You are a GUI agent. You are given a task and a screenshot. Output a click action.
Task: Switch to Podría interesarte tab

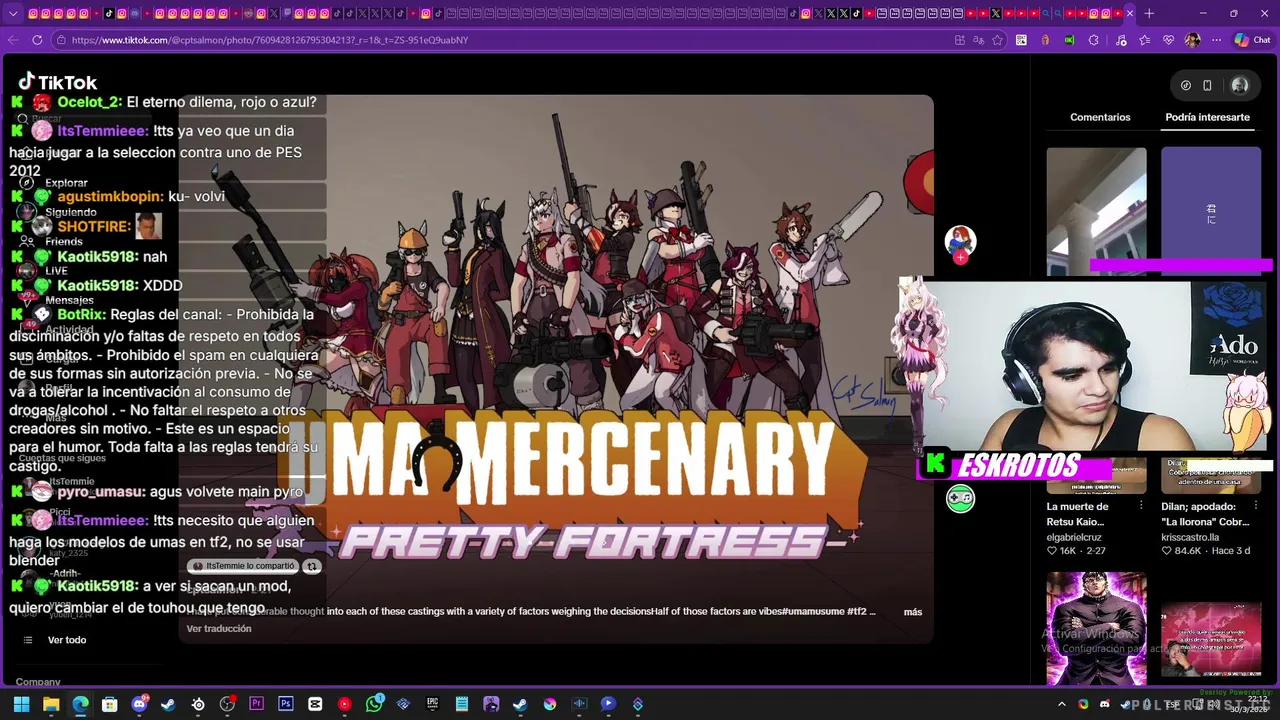[1207, 117]
